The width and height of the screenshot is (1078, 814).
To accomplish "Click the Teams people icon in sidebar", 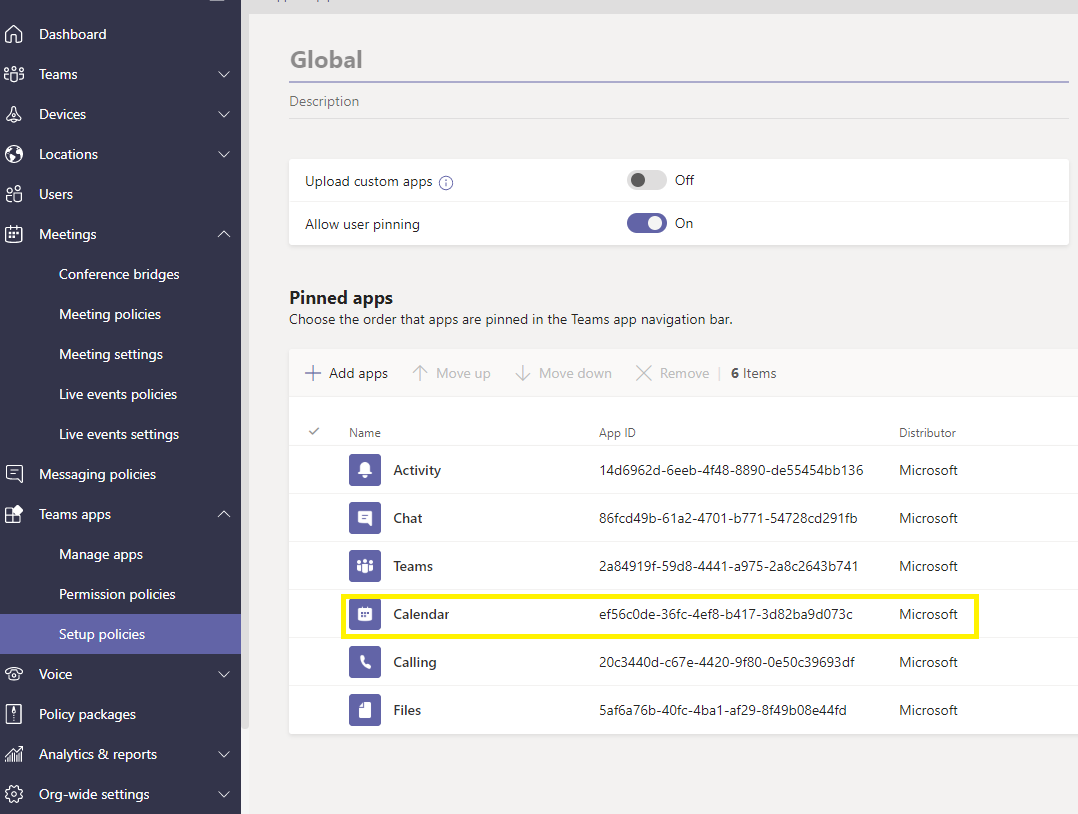I will point(14,74).
